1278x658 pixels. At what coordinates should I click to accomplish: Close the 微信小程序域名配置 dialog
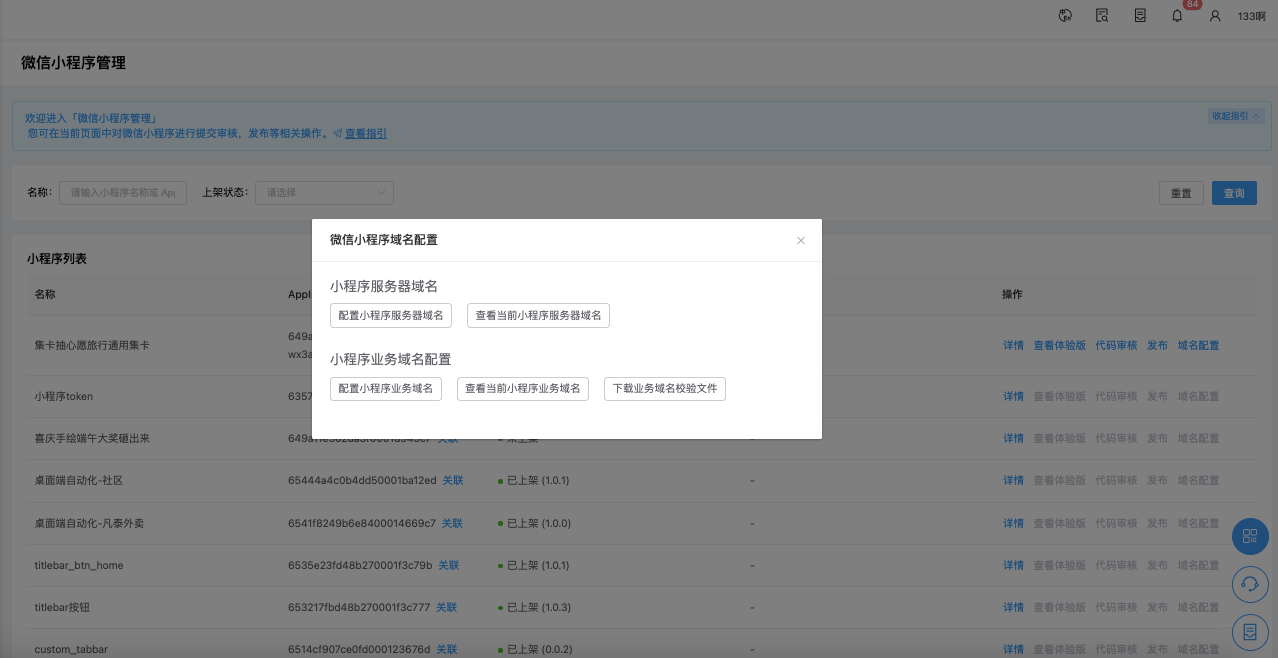pyautogui.click(x=800, y=240)
